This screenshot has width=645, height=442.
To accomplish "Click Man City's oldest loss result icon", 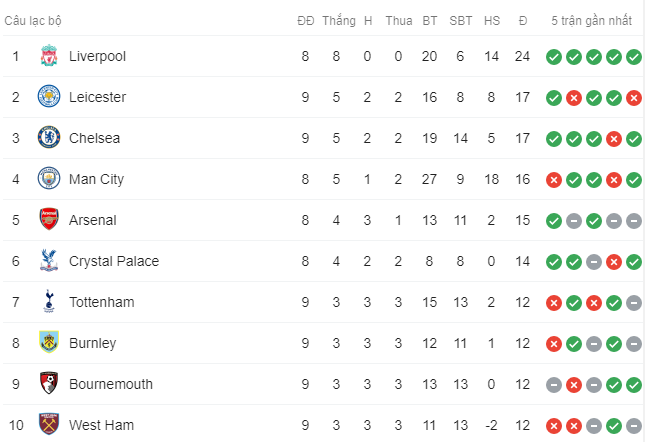I will pyautogui.click(x=554, y=180).
